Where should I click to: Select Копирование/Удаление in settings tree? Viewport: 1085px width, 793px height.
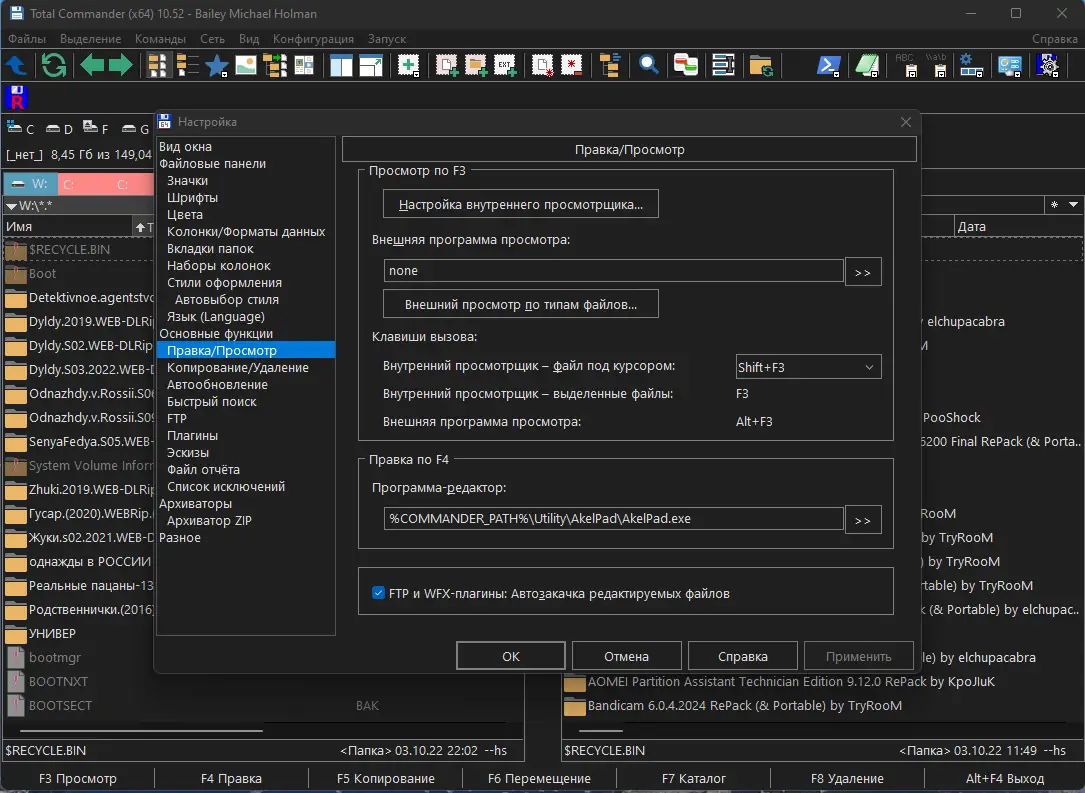point(238,367)
